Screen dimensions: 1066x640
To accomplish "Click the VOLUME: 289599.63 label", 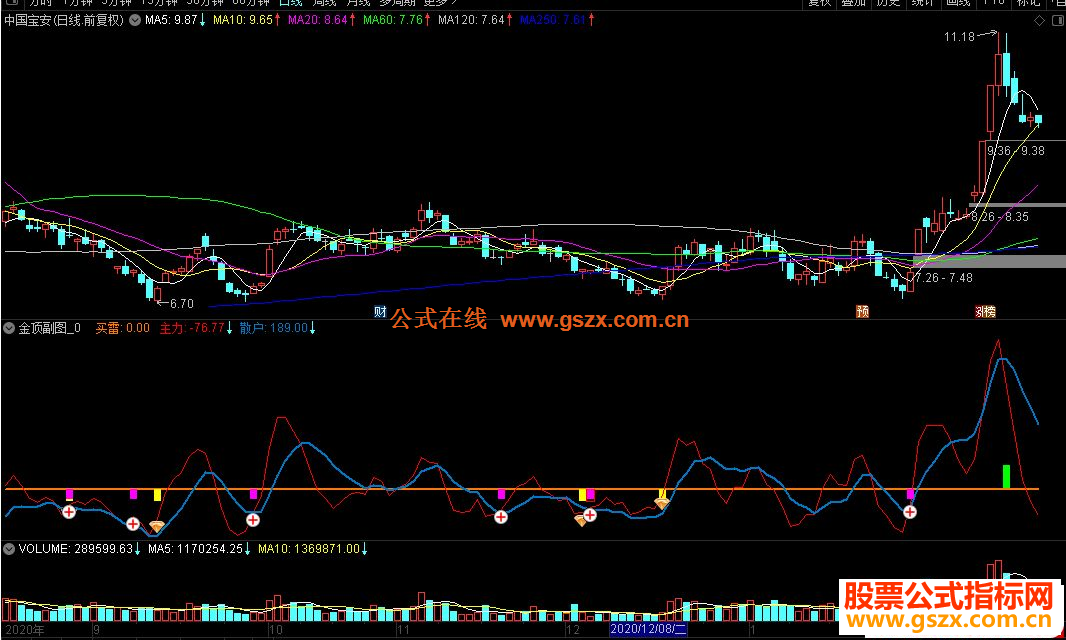I will [75, 549].
